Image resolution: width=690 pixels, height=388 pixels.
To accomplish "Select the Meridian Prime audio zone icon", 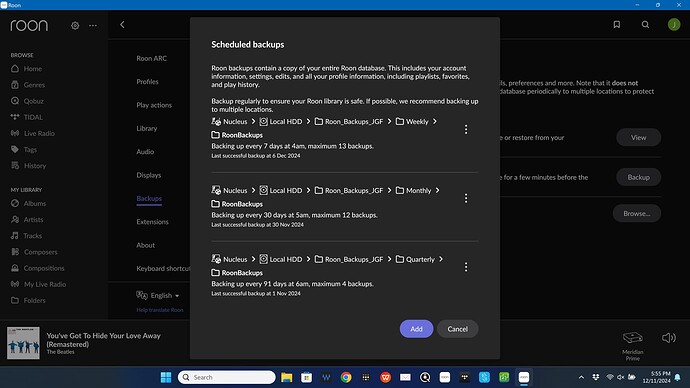I will 633,338.
